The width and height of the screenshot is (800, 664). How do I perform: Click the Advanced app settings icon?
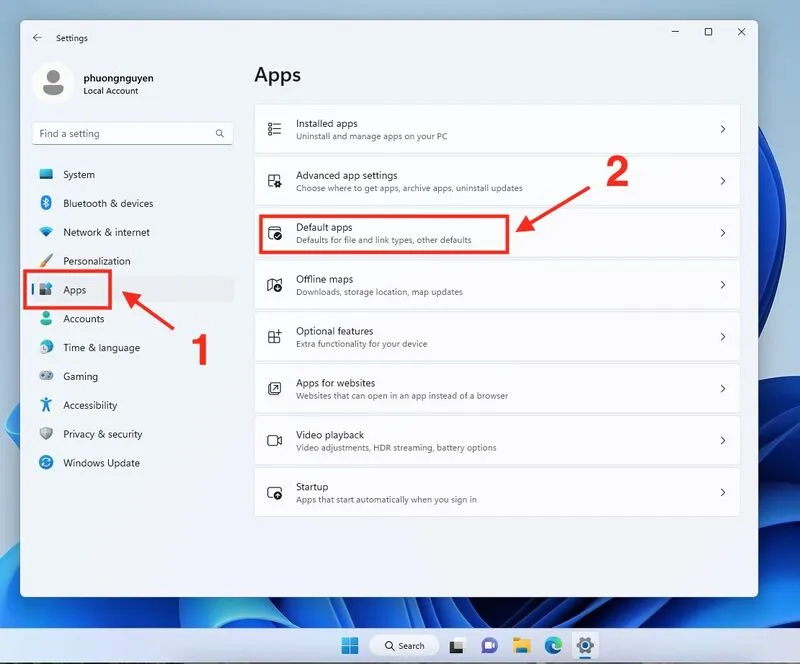(274, 181)
